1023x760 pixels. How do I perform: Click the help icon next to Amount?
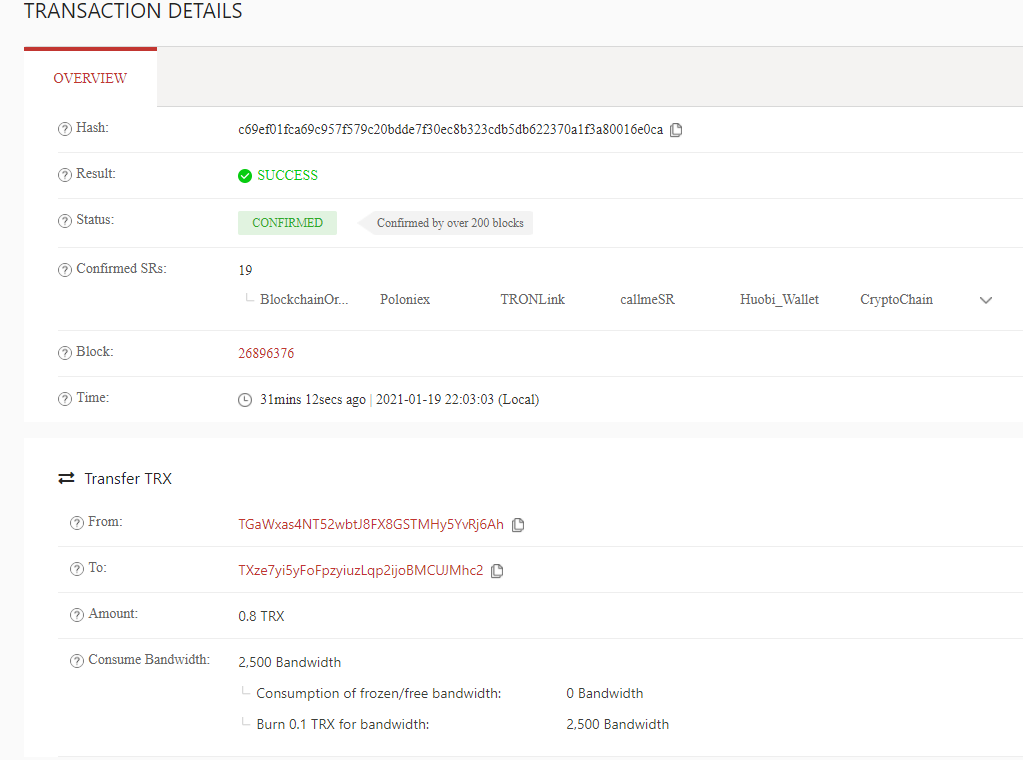coord(77,615)
